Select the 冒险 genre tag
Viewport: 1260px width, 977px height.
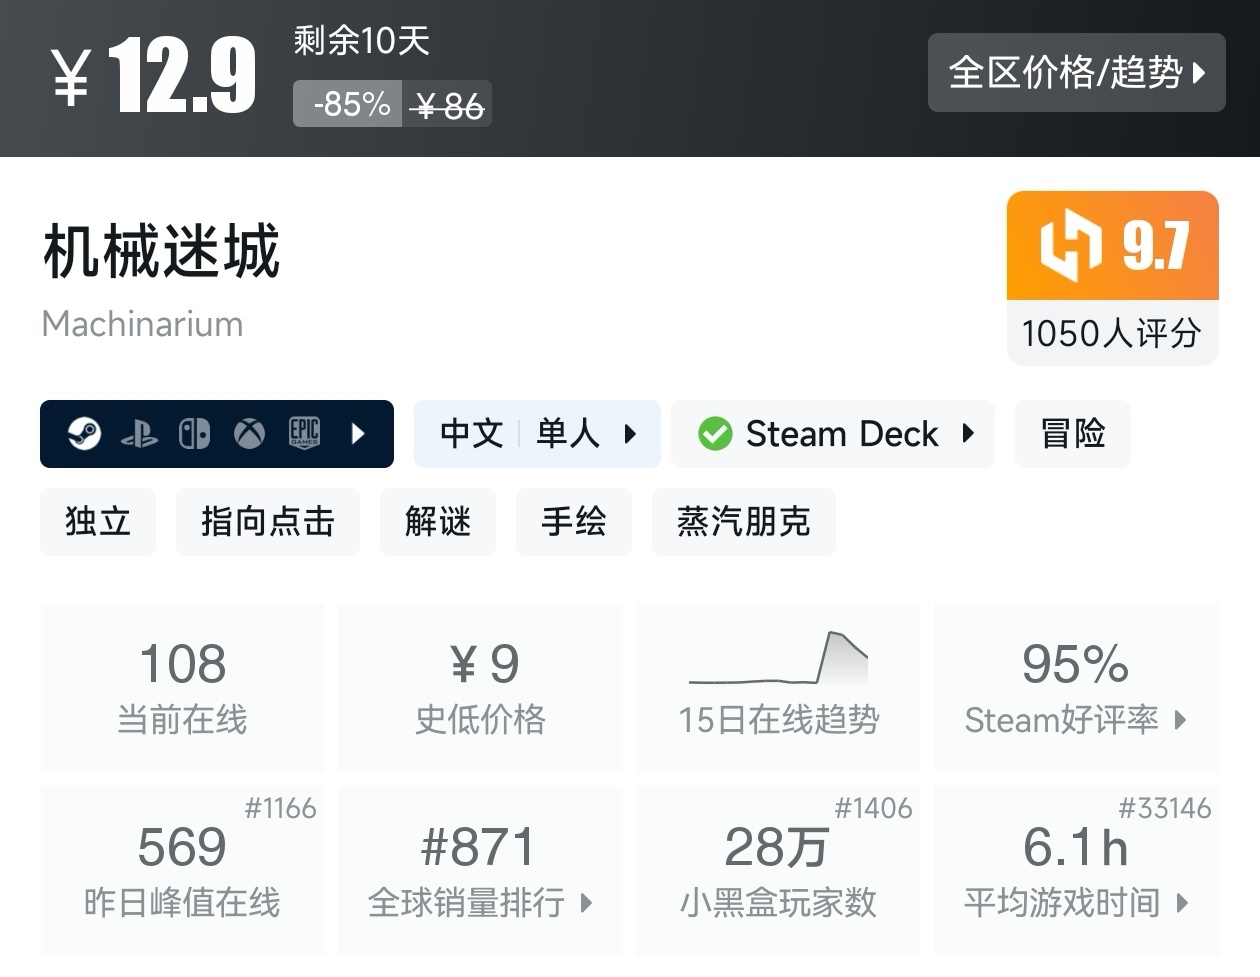click(x=1072, y=434)
